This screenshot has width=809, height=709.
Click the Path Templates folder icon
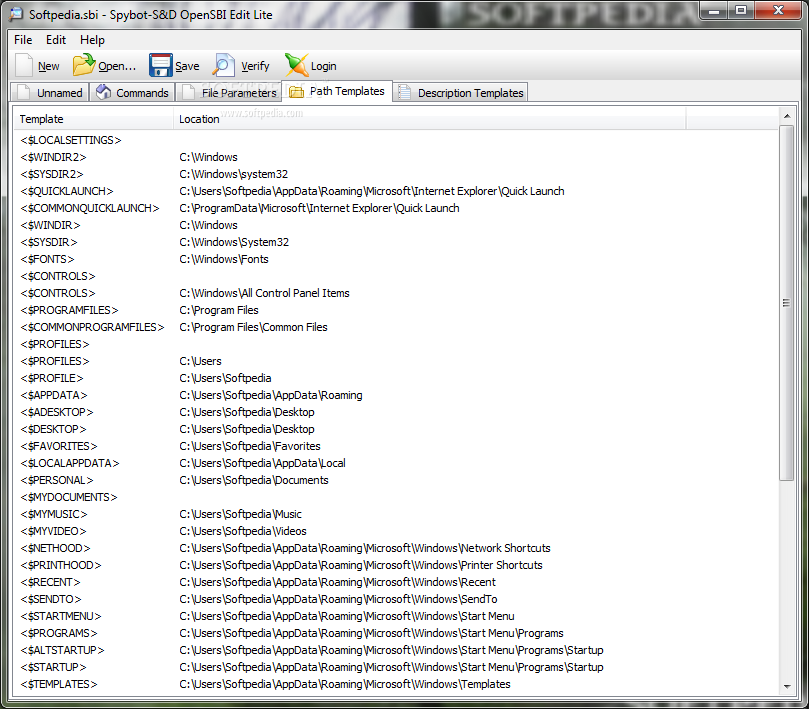coord(296,91)
